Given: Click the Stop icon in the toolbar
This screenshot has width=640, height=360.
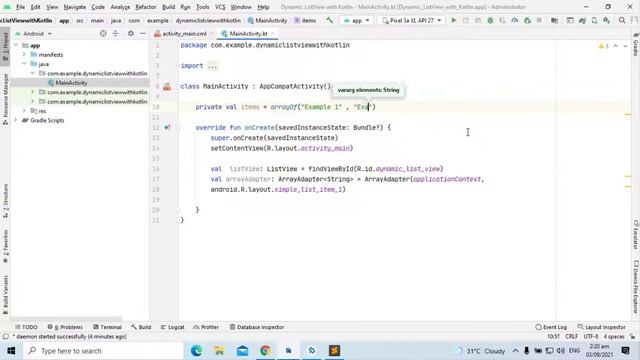Looking at the screenshot, I should tap(539, 20).
